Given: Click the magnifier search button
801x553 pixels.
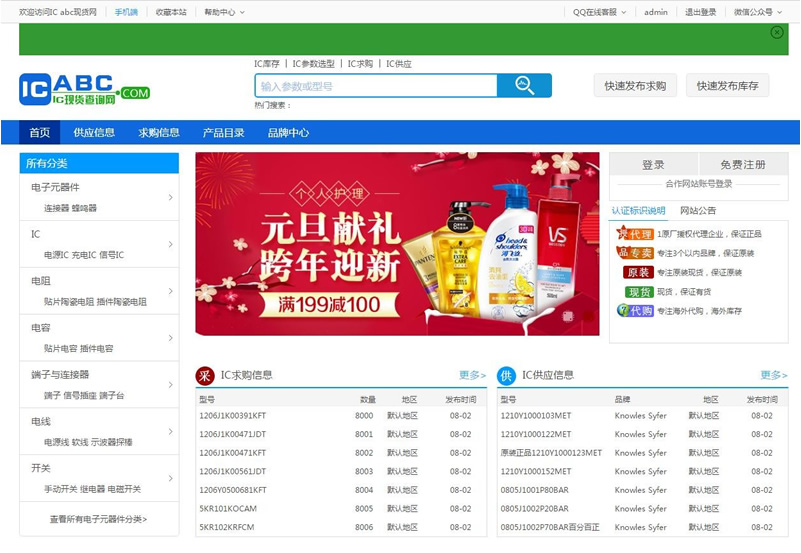Looking at the screenshot, I should (524, 85).
